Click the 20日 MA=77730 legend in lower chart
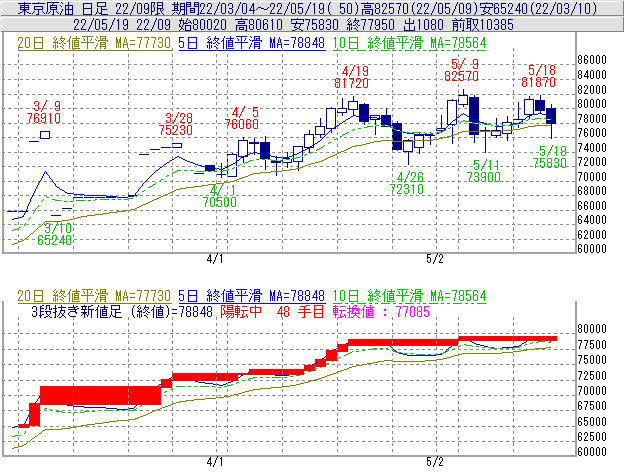This screenshot has width=624, height=475. pos(94,296)
